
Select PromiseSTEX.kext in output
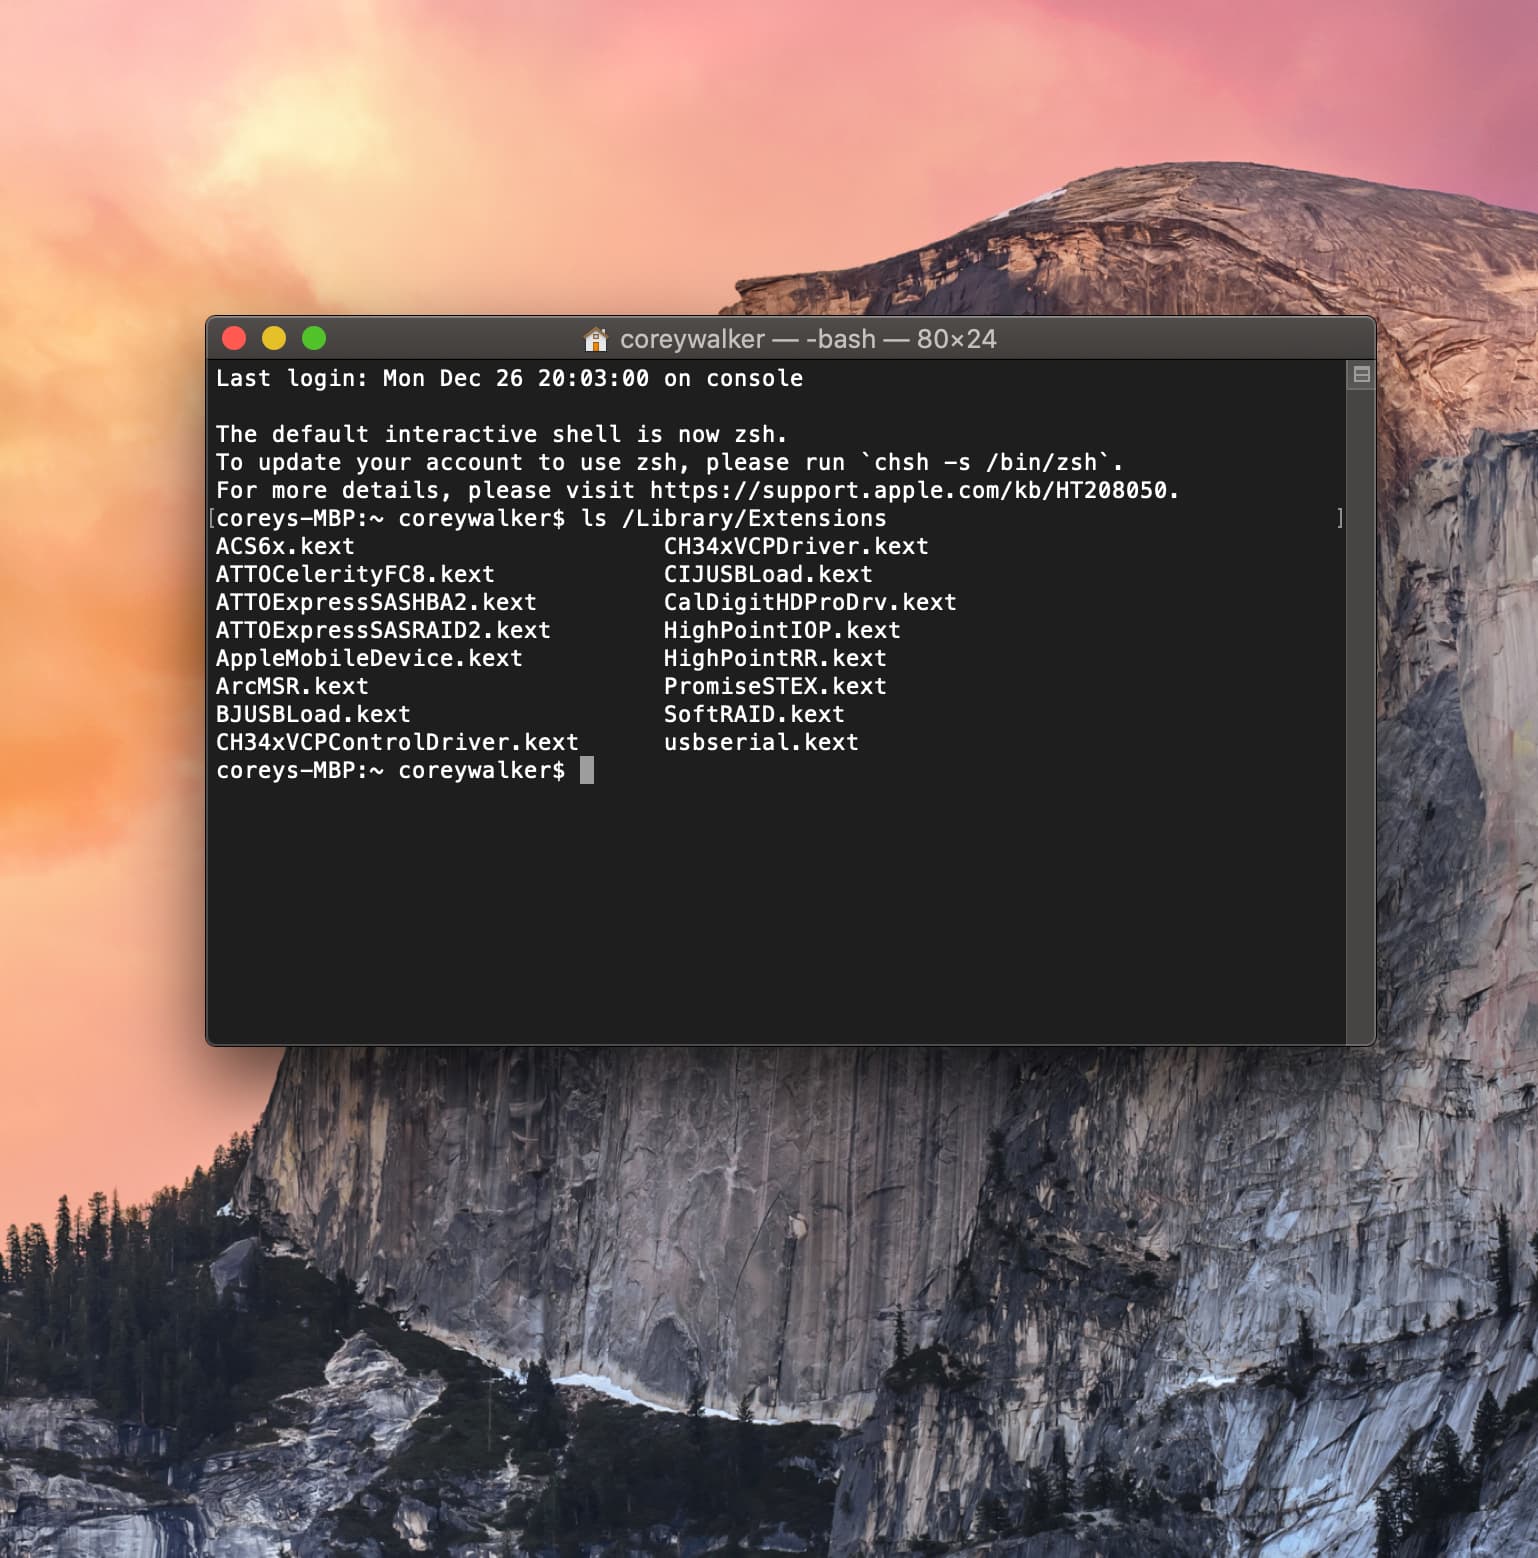775,687
